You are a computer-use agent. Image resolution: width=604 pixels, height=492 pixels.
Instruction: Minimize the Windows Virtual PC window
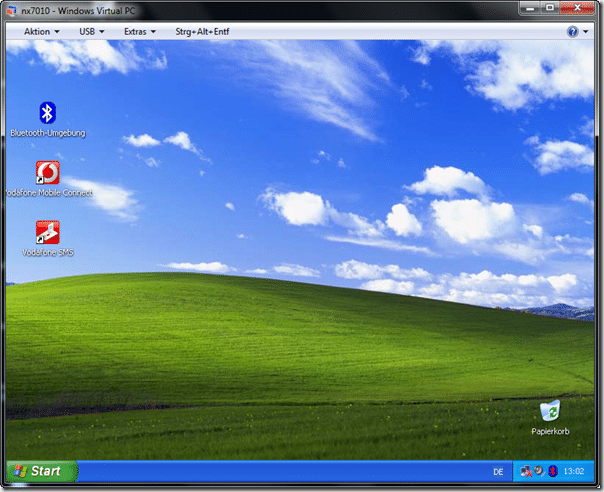(x=530, y=8)
